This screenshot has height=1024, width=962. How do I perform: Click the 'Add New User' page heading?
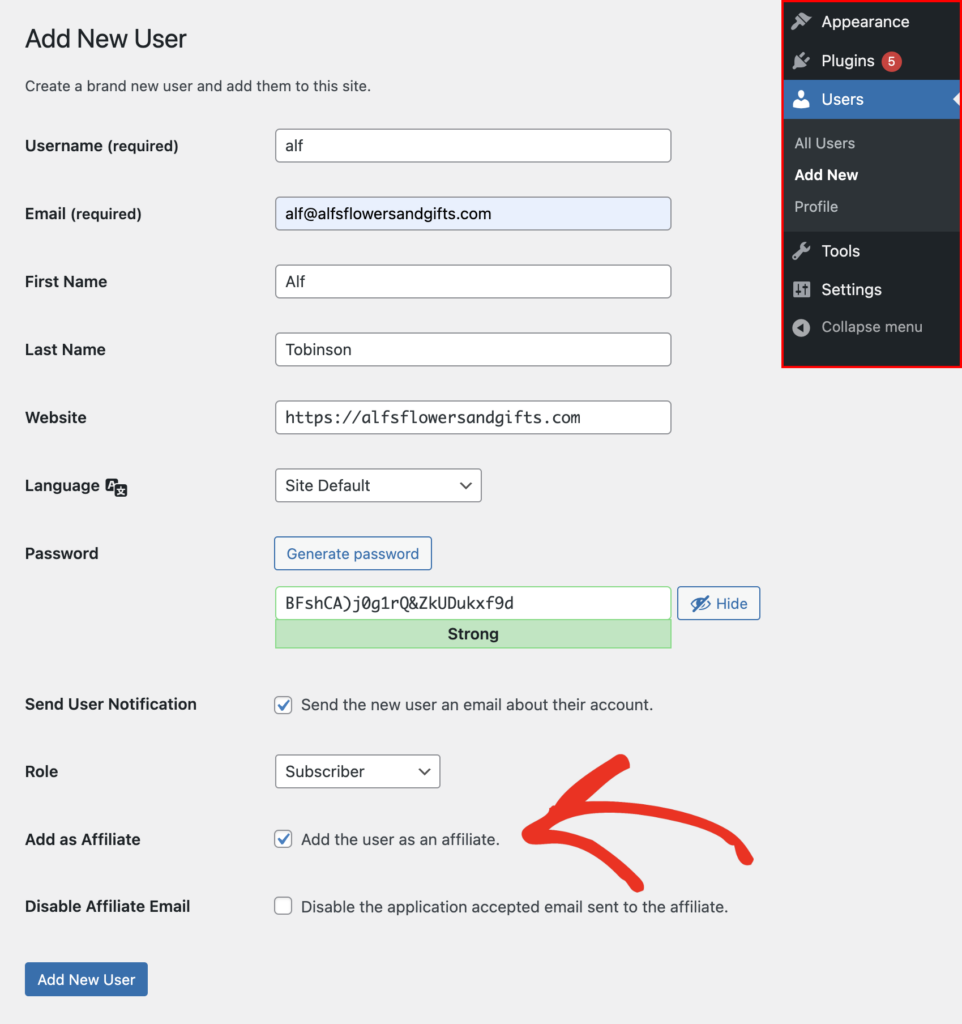pos(106,39)
